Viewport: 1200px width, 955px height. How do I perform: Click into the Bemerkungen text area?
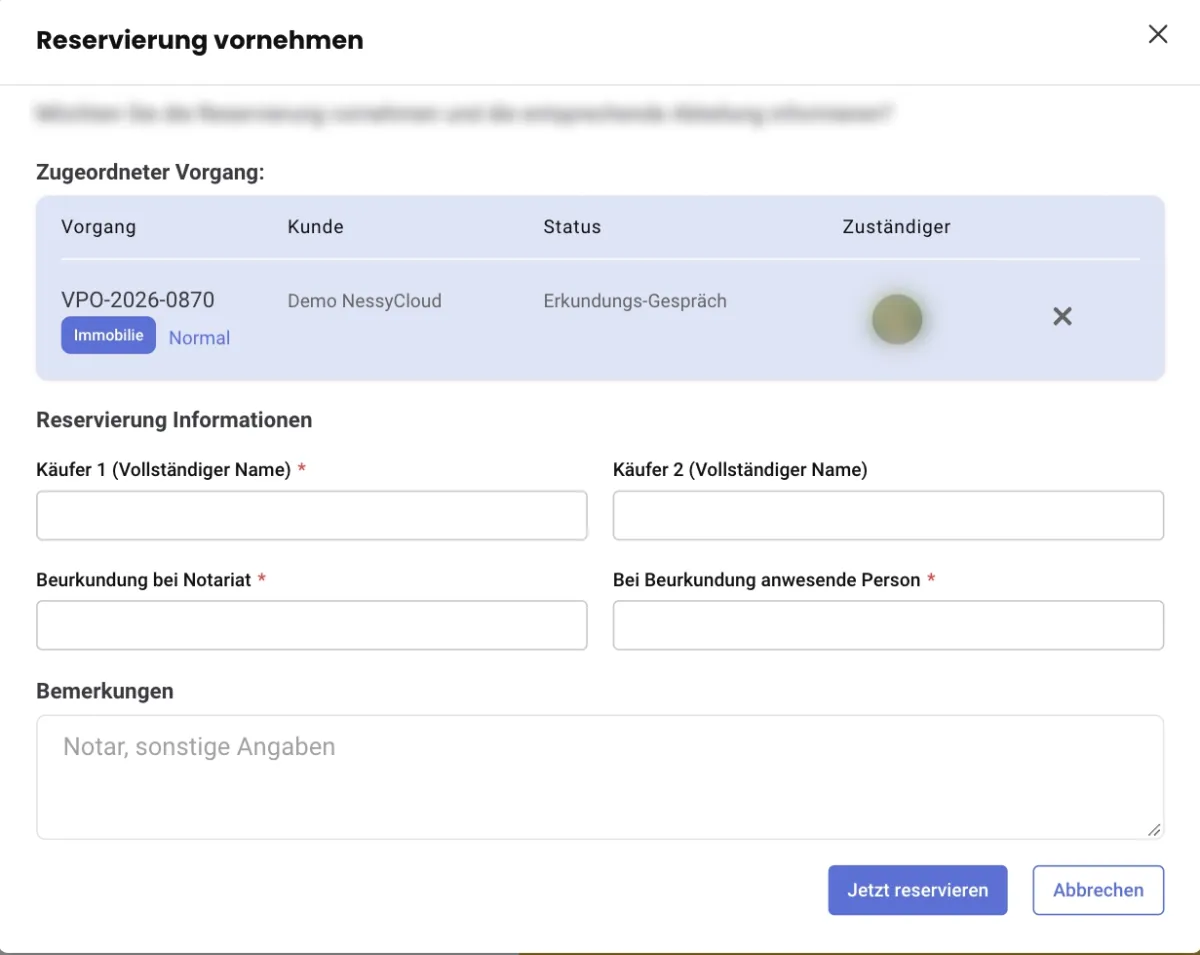600,777
